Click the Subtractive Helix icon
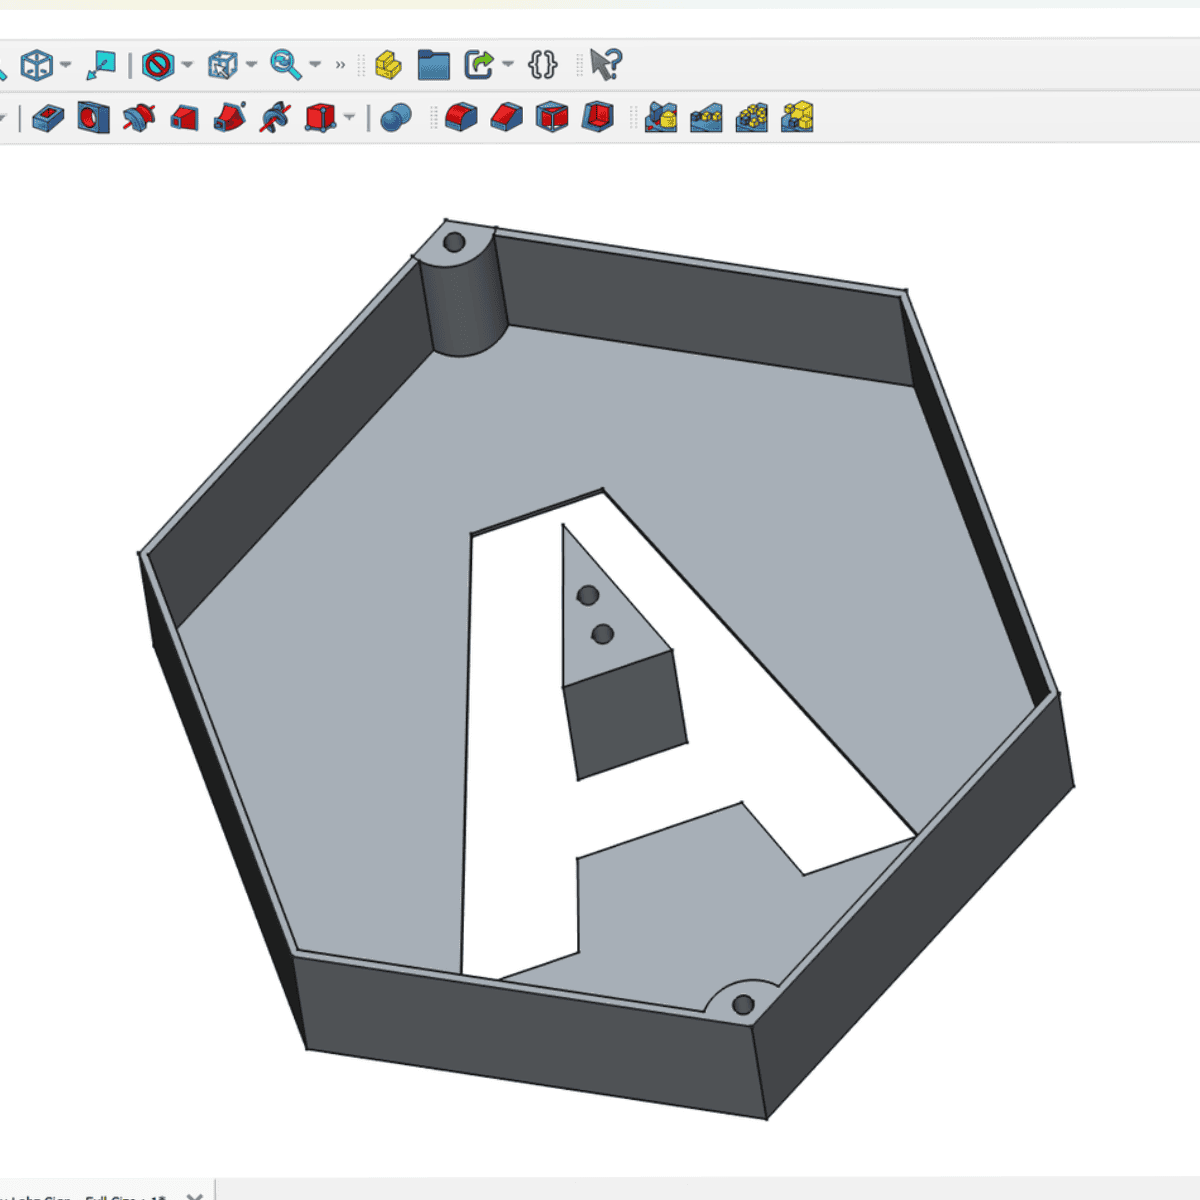Viewport: 1200px width, 1200px height. 275,118
